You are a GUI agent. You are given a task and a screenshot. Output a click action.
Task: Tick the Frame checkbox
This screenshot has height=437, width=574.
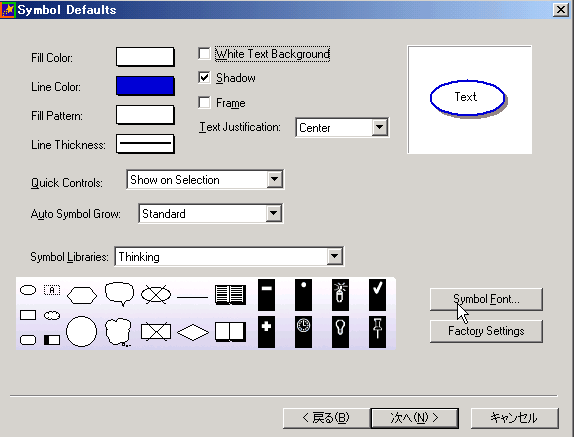tap(204, 102)
